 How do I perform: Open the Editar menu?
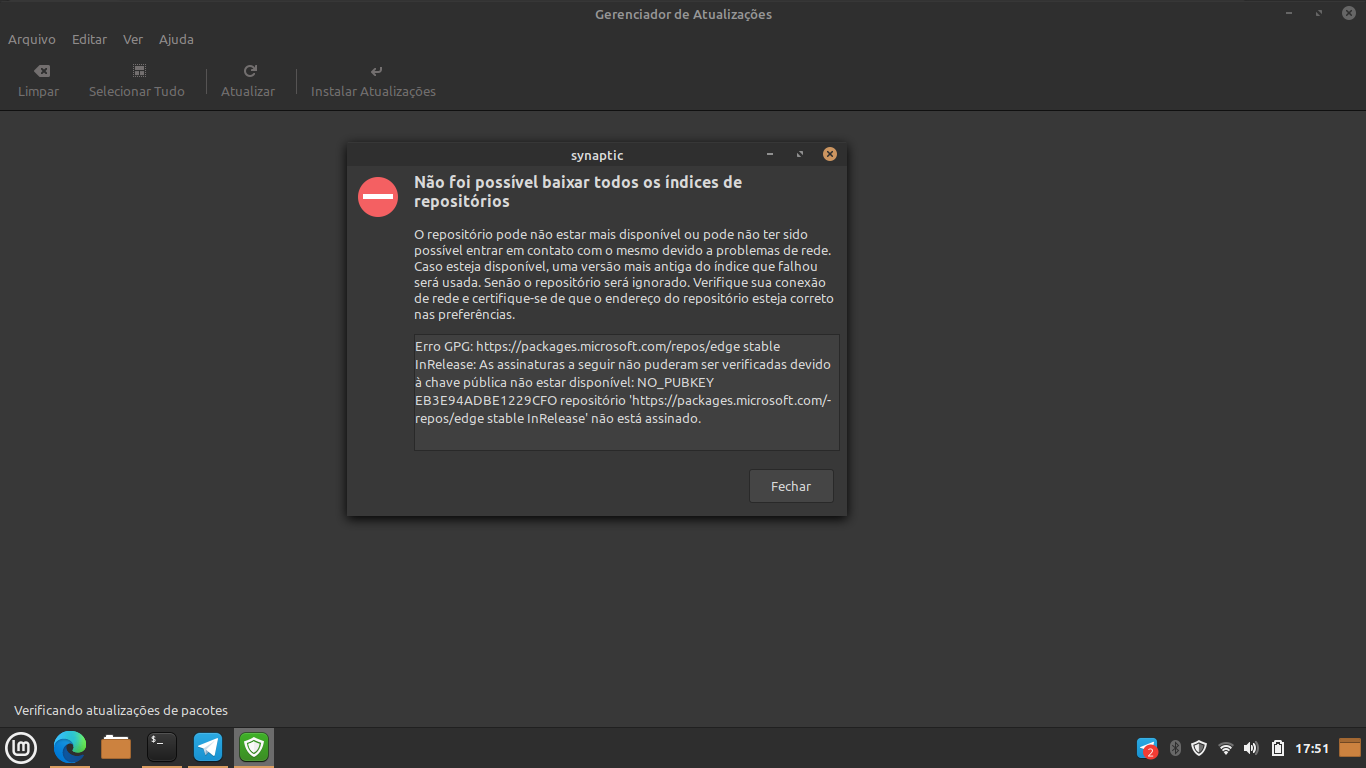click(89, 40)
